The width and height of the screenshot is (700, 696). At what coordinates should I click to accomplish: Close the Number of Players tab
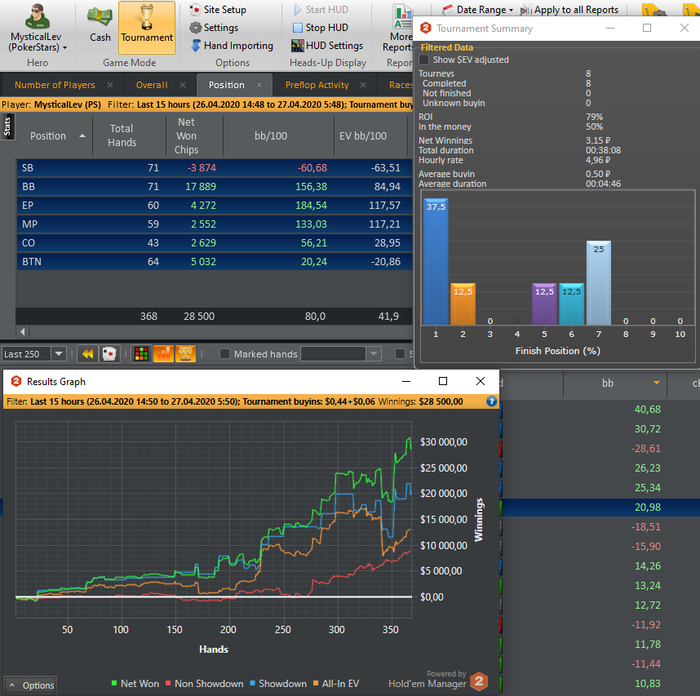110,85
